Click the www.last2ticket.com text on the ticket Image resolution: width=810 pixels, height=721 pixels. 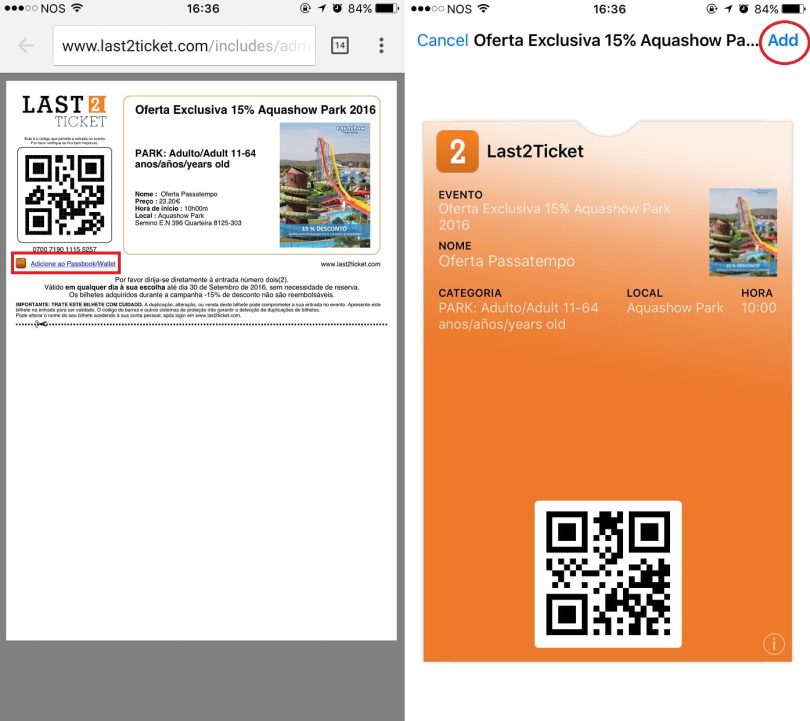tap(350, 264)
